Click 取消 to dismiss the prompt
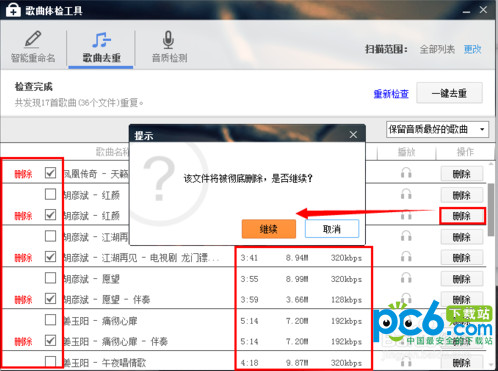Viewport: 498px width, 371px height. [332, 229]
